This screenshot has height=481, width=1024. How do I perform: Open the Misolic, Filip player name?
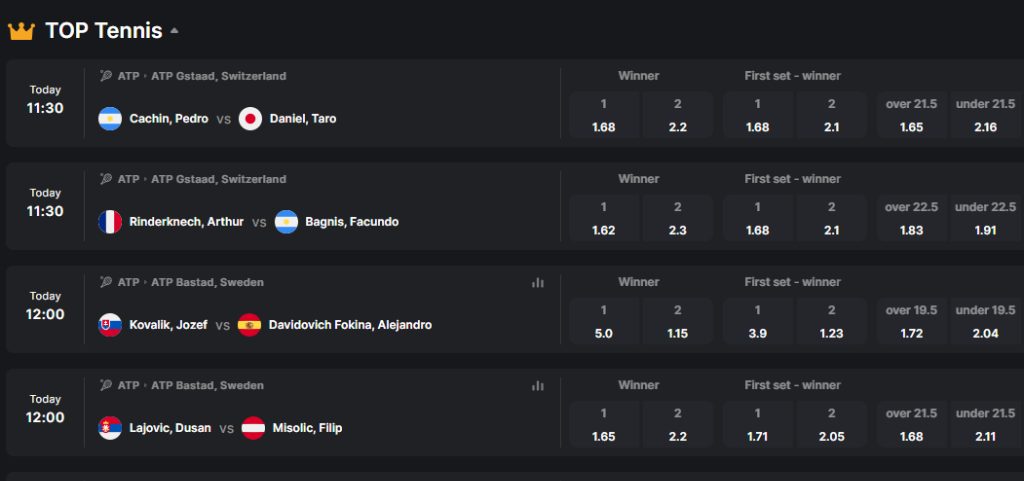pyautogui.click(x=307, y=428)
